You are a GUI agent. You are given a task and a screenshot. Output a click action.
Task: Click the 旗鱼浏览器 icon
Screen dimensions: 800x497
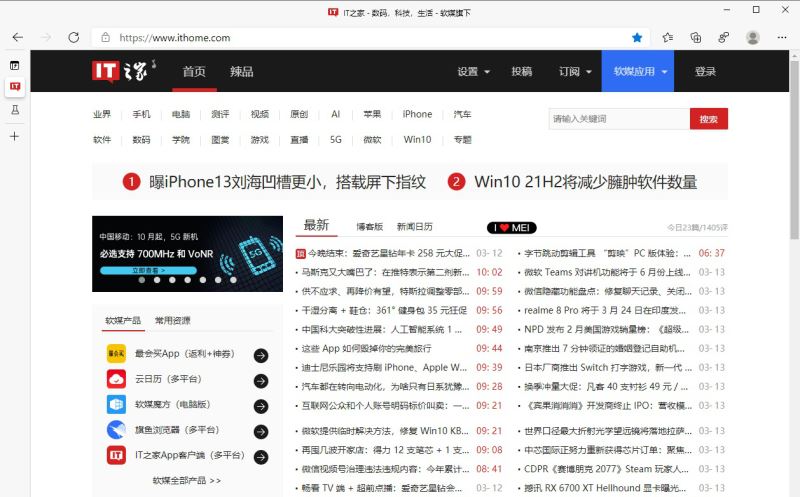[116, 430]
